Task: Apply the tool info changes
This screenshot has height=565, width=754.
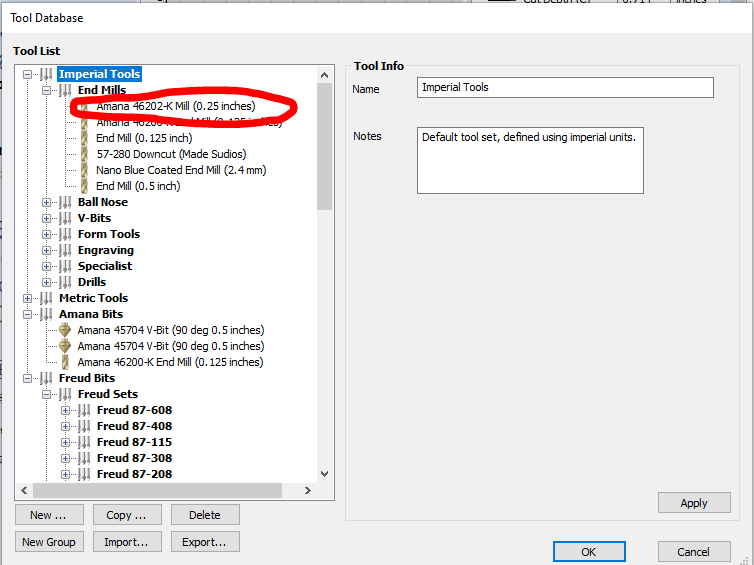Action: tap(694, 503)
